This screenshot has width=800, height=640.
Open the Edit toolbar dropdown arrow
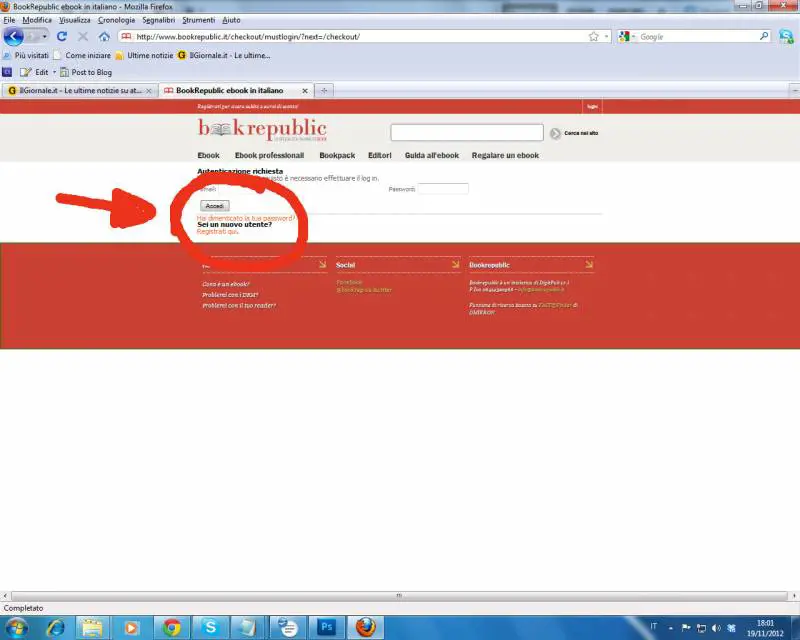54,72
